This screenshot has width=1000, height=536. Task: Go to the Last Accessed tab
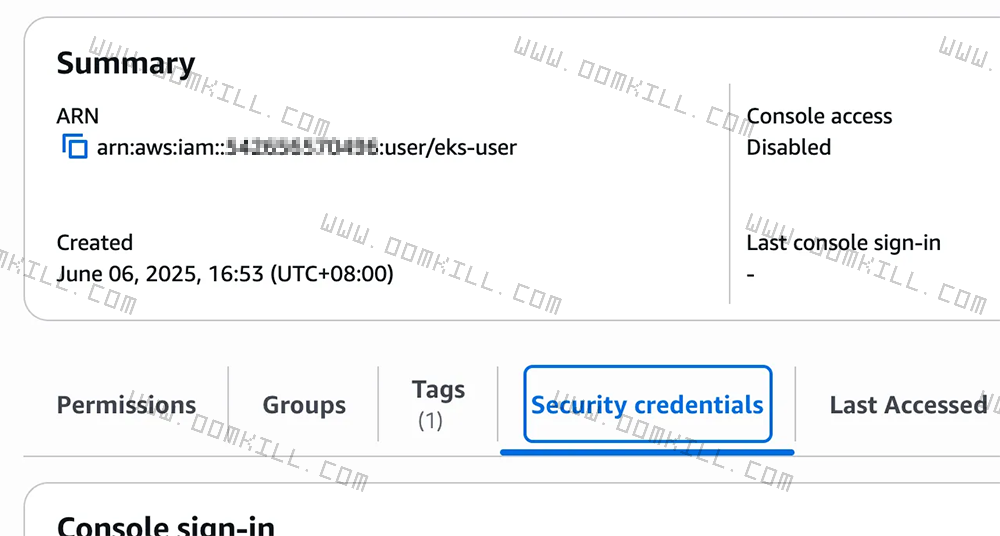(x=907, y=405)
